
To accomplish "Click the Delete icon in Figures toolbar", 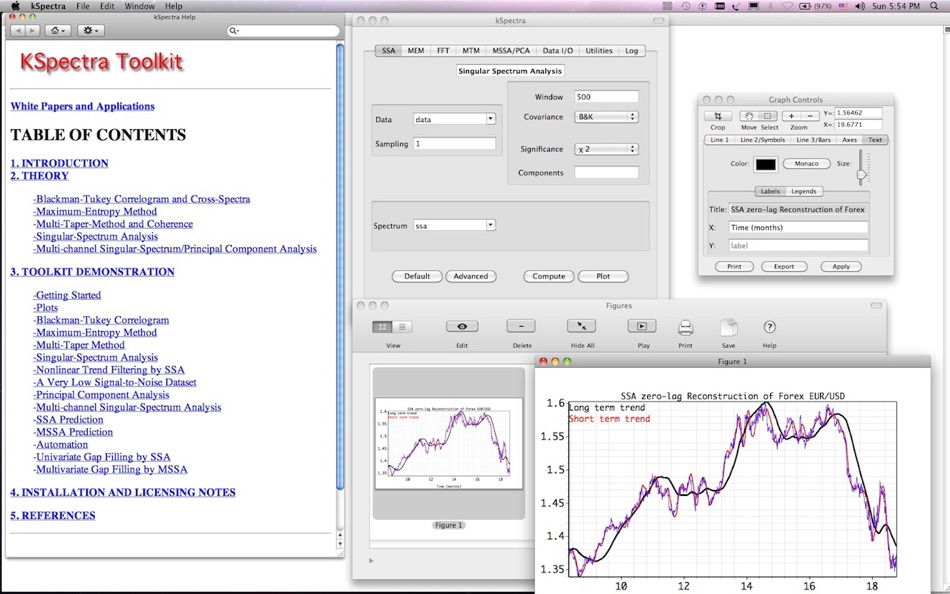I will 521,326.
